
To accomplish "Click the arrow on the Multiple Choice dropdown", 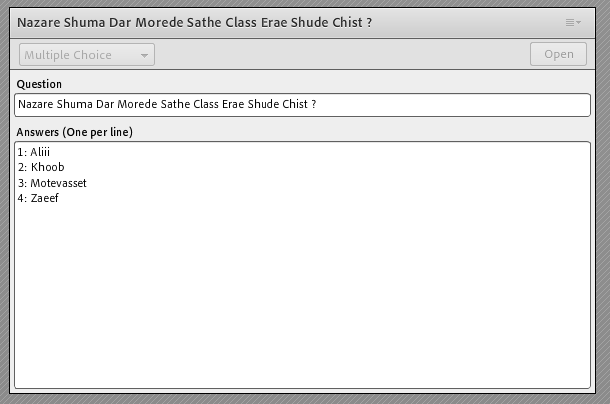I will pyautogui.click(x=145, y=55).
